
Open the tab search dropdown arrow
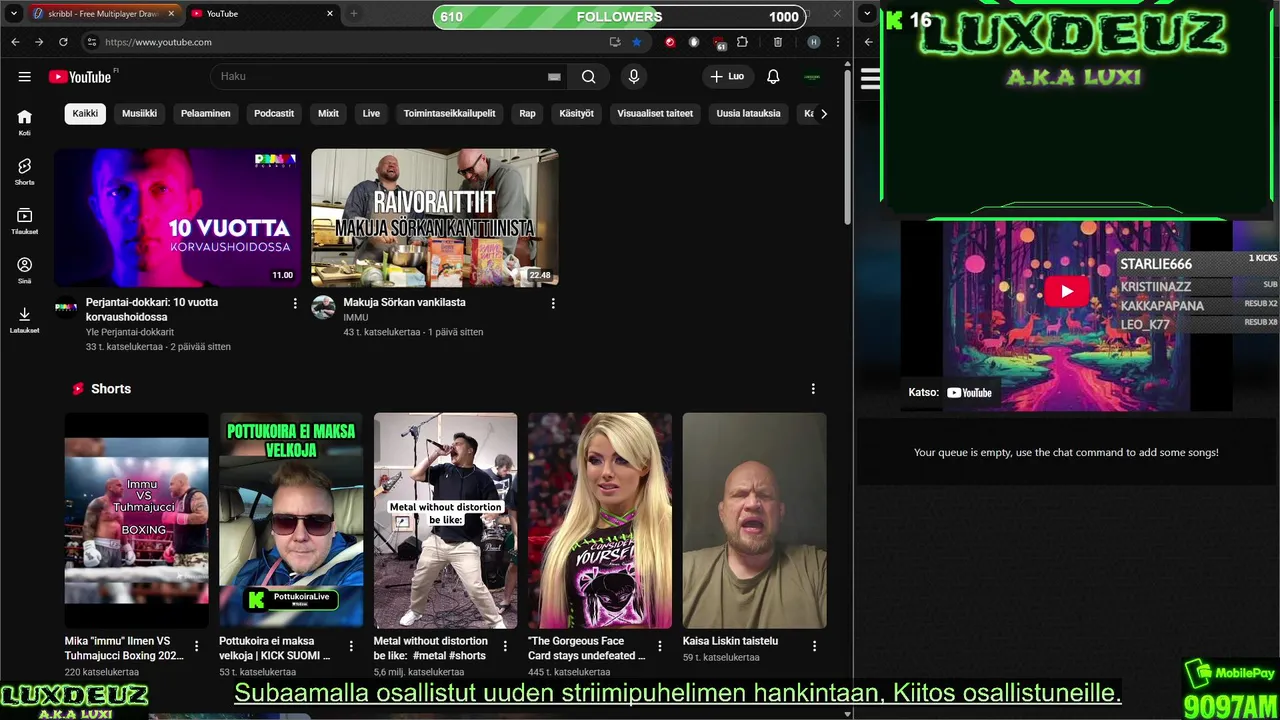click(x=14, y=14)
